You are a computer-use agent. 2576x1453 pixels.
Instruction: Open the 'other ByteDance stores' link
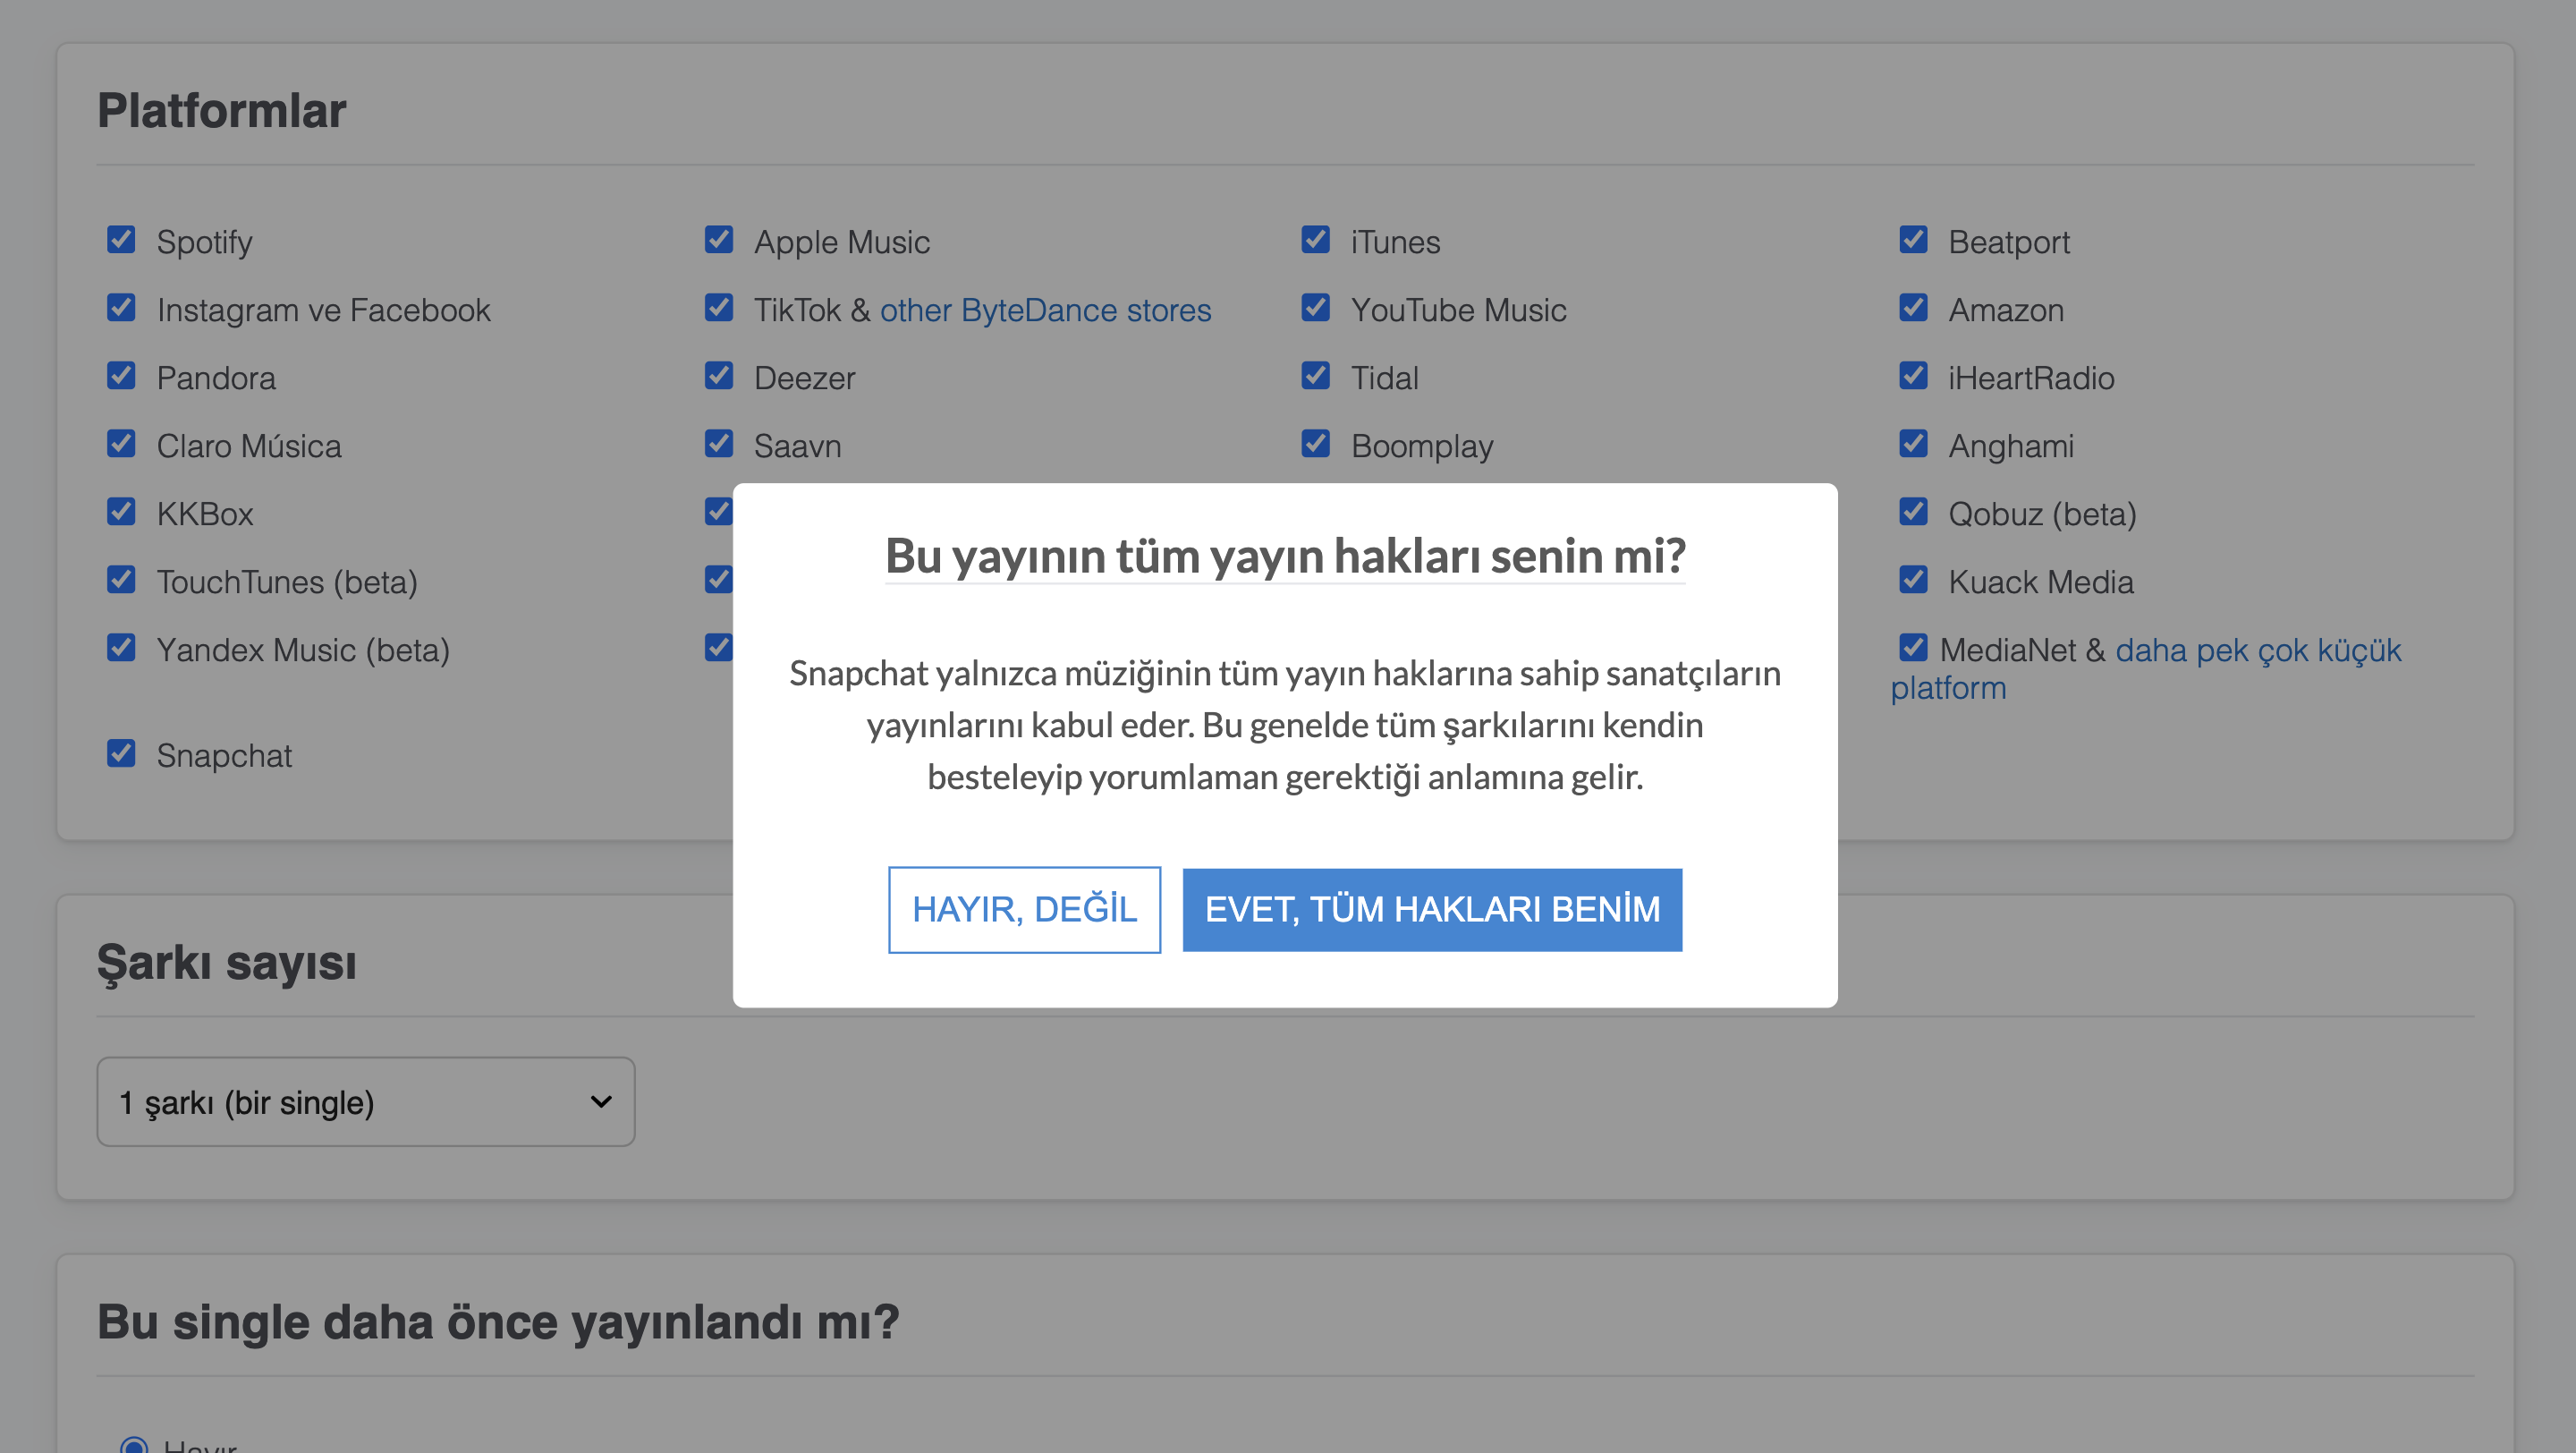(1045, 310)
